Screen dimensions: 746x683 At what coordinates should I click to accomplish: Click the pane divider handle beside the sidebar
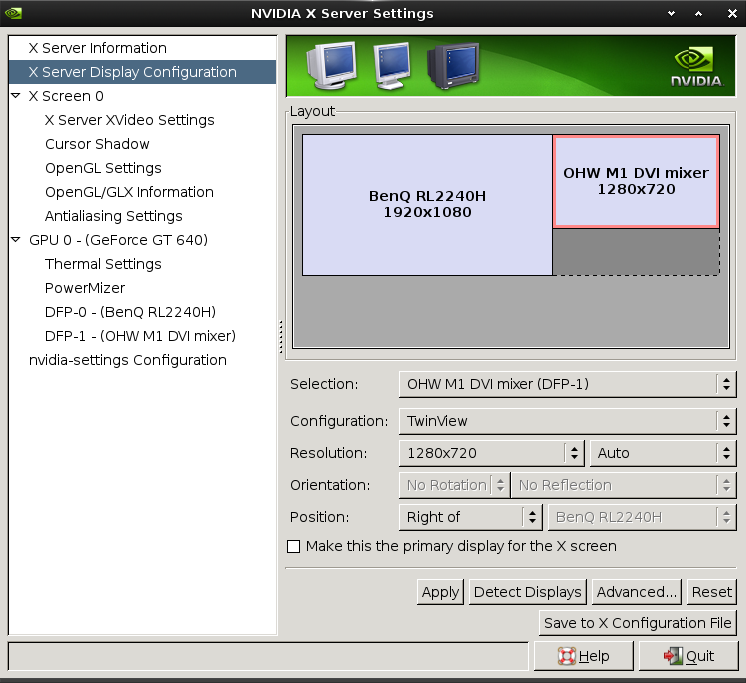(281, 337)
